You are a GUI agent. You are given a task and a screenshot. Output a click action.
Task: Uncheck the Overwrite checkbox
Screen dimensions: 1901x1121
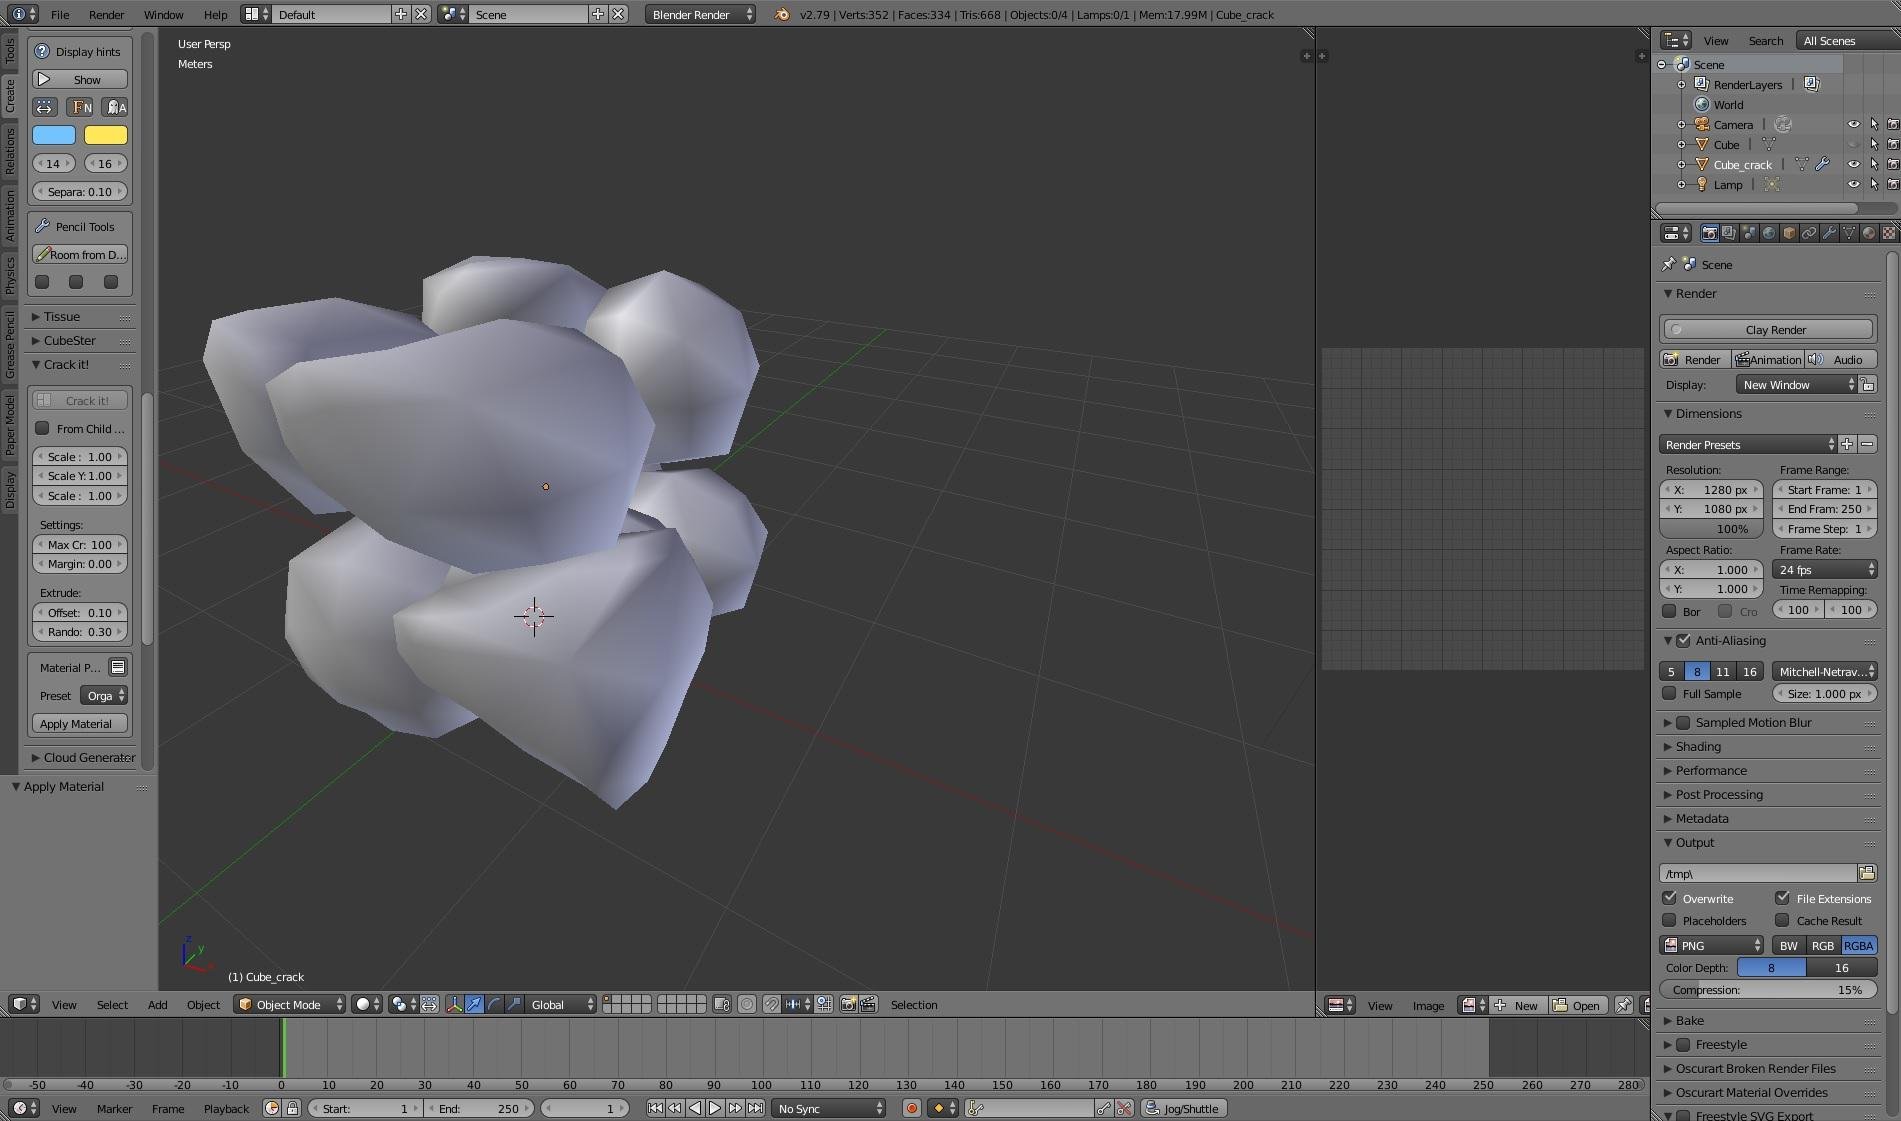pos(1670,898)
